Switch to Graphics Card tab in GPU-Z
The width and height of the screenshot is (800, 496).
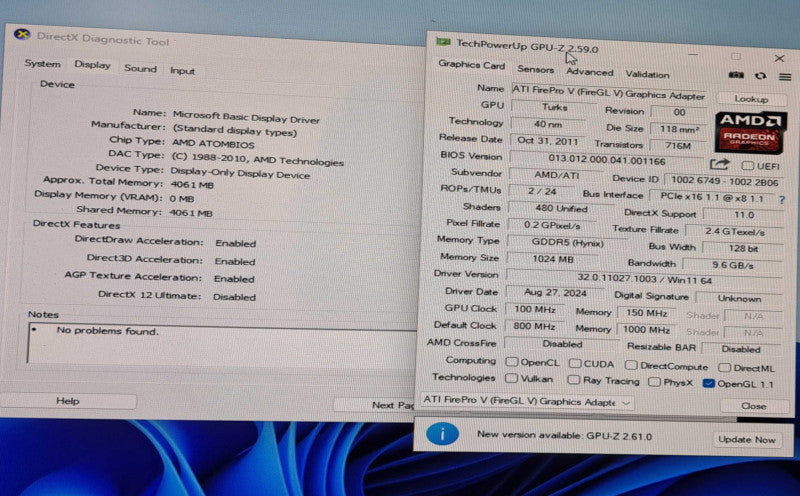tap(471, 65)
